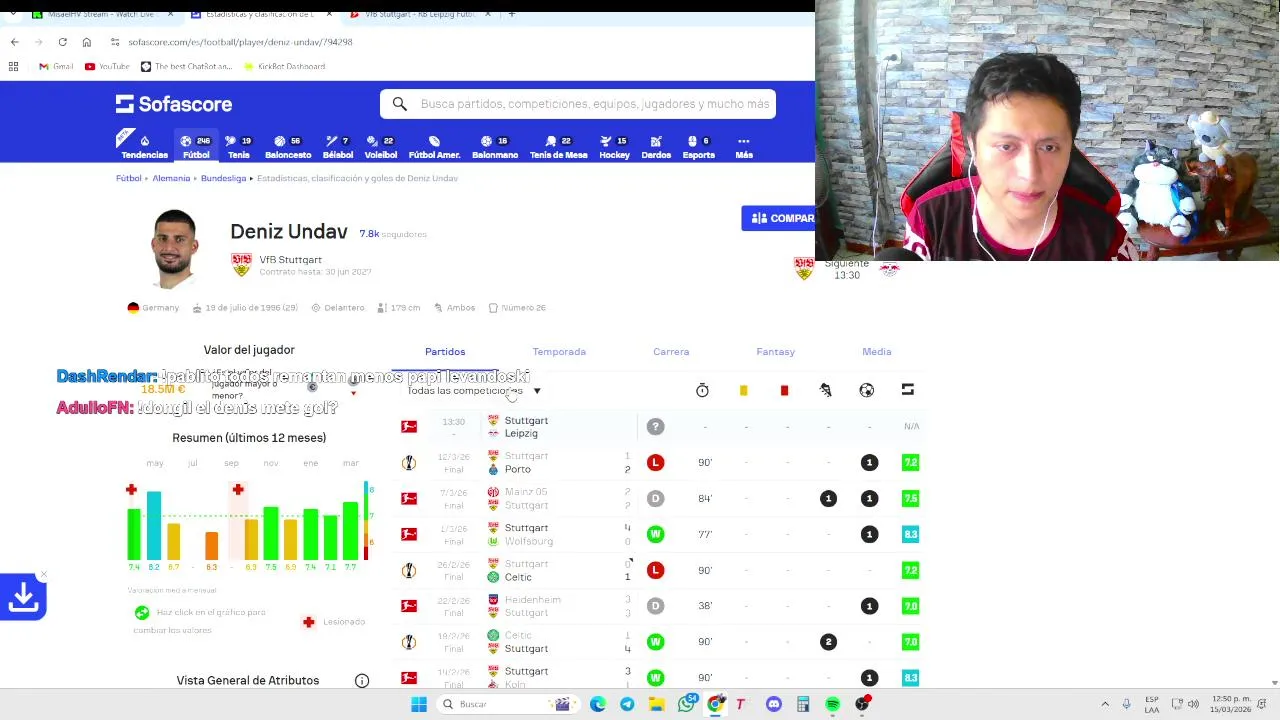Switch to the Media tab
Viewport: 1280px width, 720px height.
[876, 352]
